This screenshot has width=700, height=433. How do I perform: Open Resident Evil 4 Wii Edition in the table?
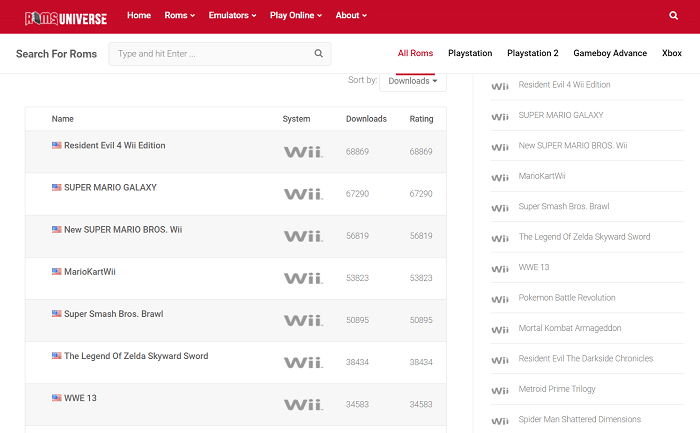pos(115,146)
